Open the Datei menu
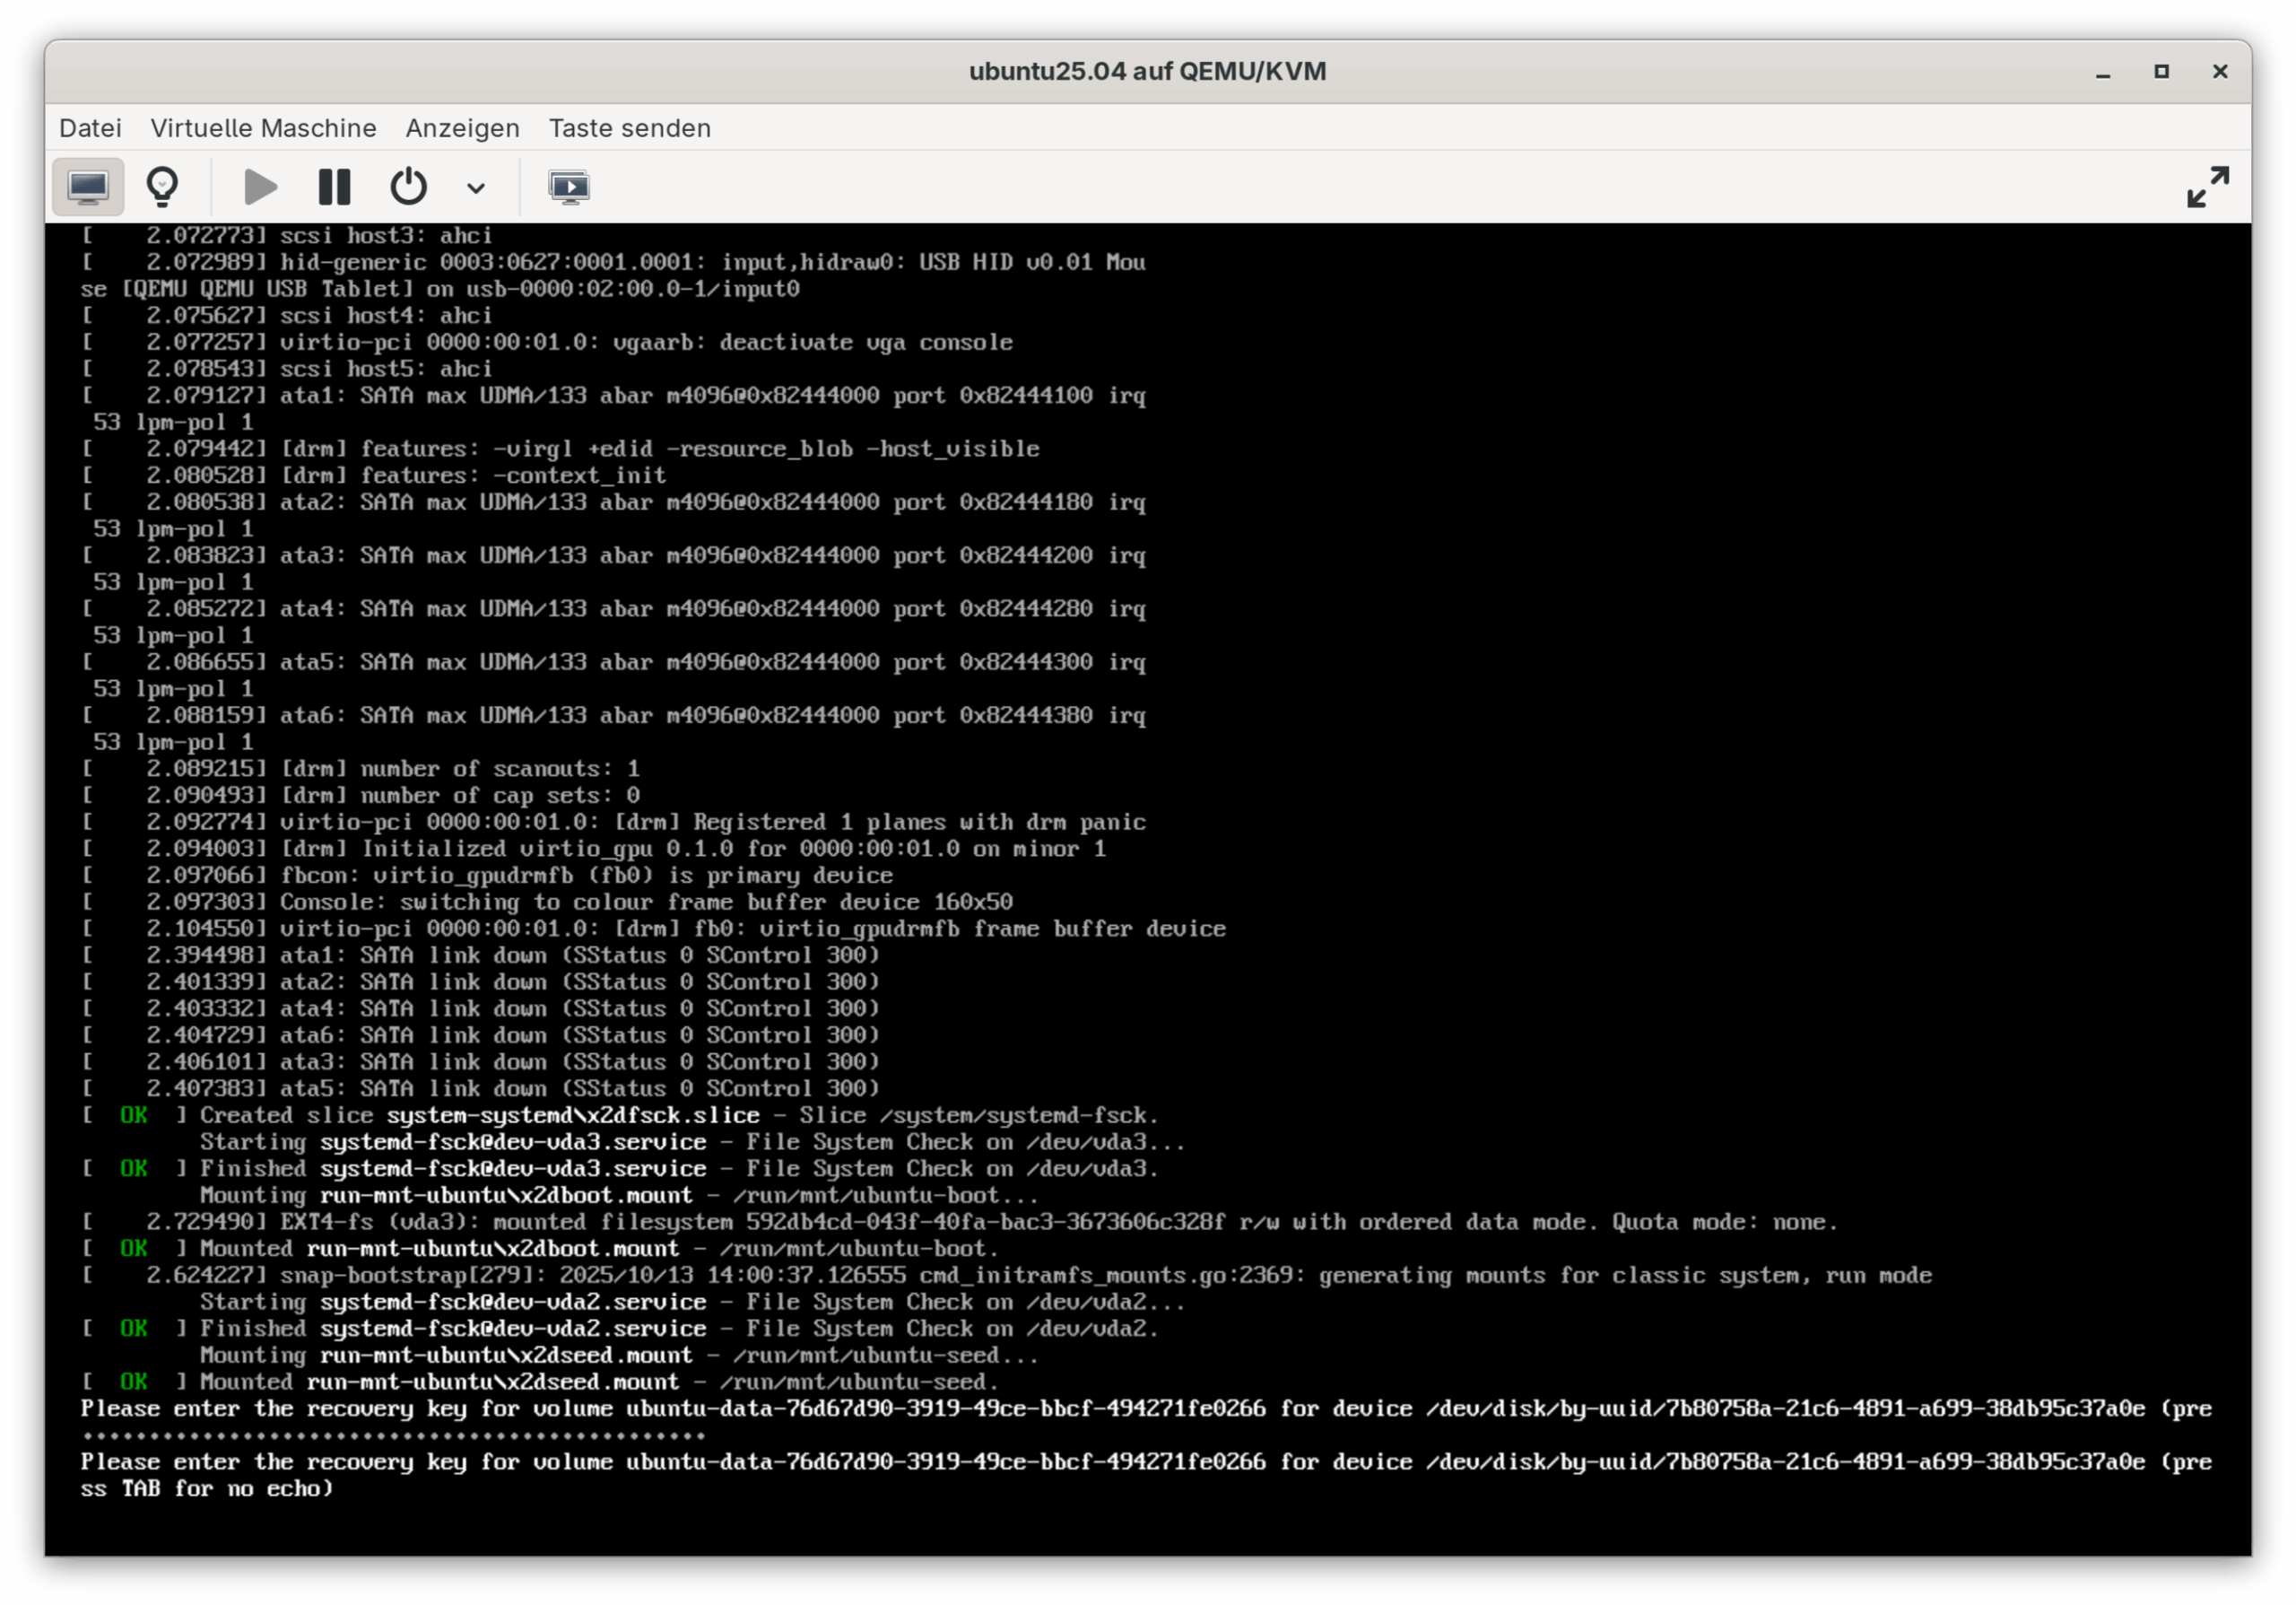Image resolution: width=2296 pixels, height=1605 pixels. (x=90, y=128)
